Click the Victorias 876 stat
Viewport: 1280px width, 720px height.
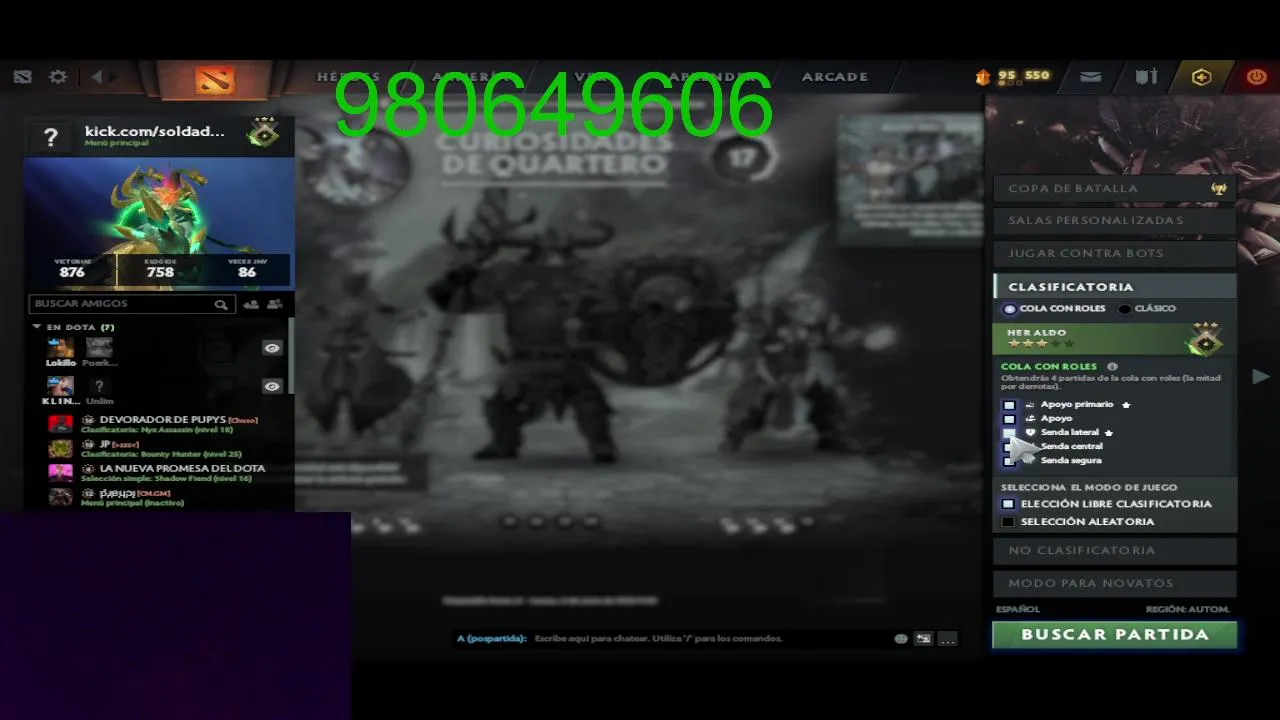[72, 268]
